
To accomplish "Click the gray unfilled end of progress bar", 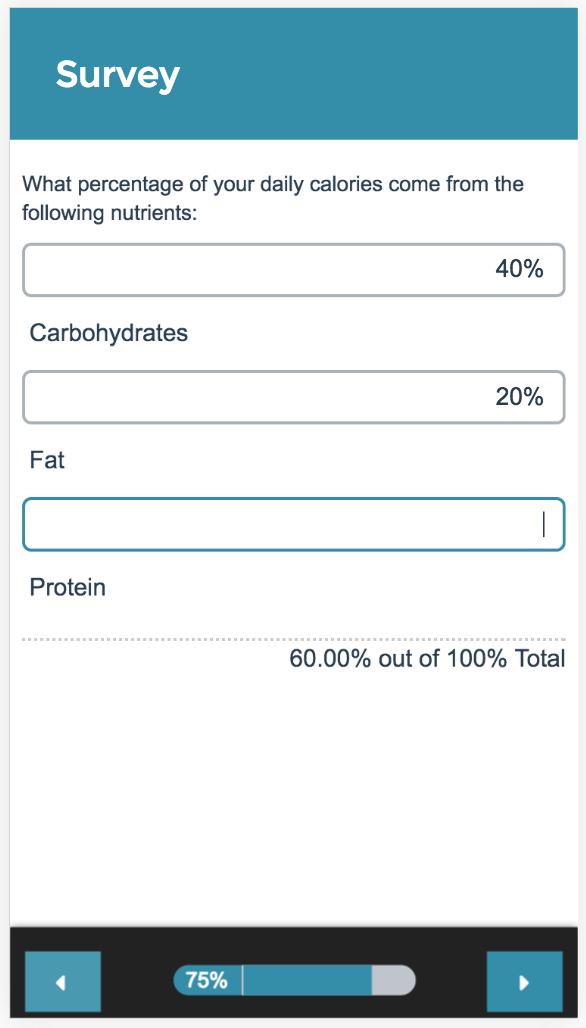I will coord(393,981).
